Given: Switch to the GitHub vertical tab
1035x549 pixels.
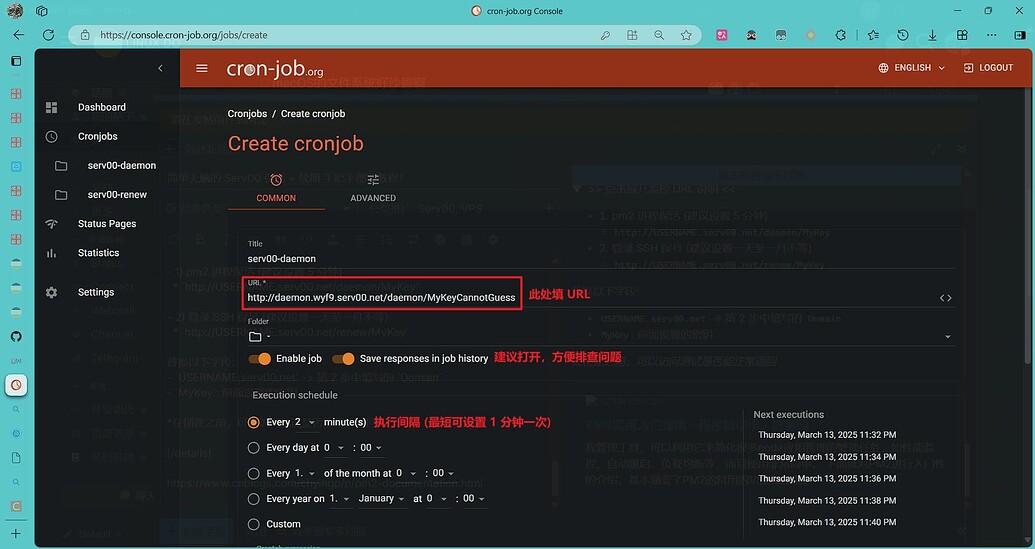Looking at the screenshot, I should 17,336.
